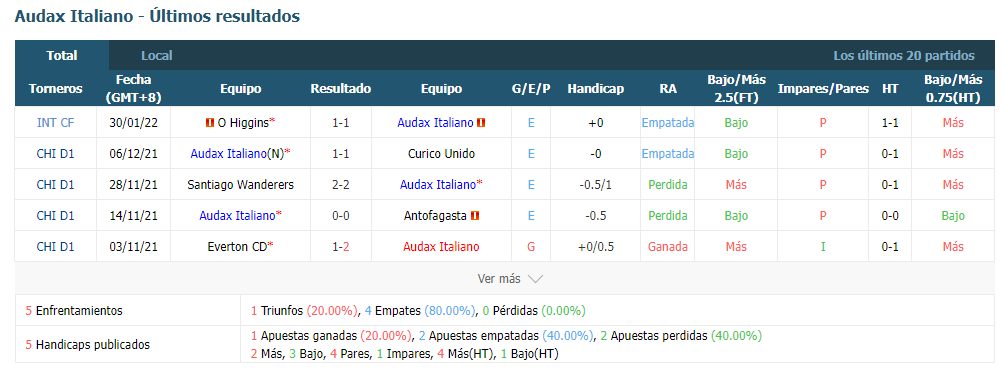Screen dimensions: 1005x372
Task: Open Santiago Wanderers team link
Action: pyautogui.click(x=240, y=185)
